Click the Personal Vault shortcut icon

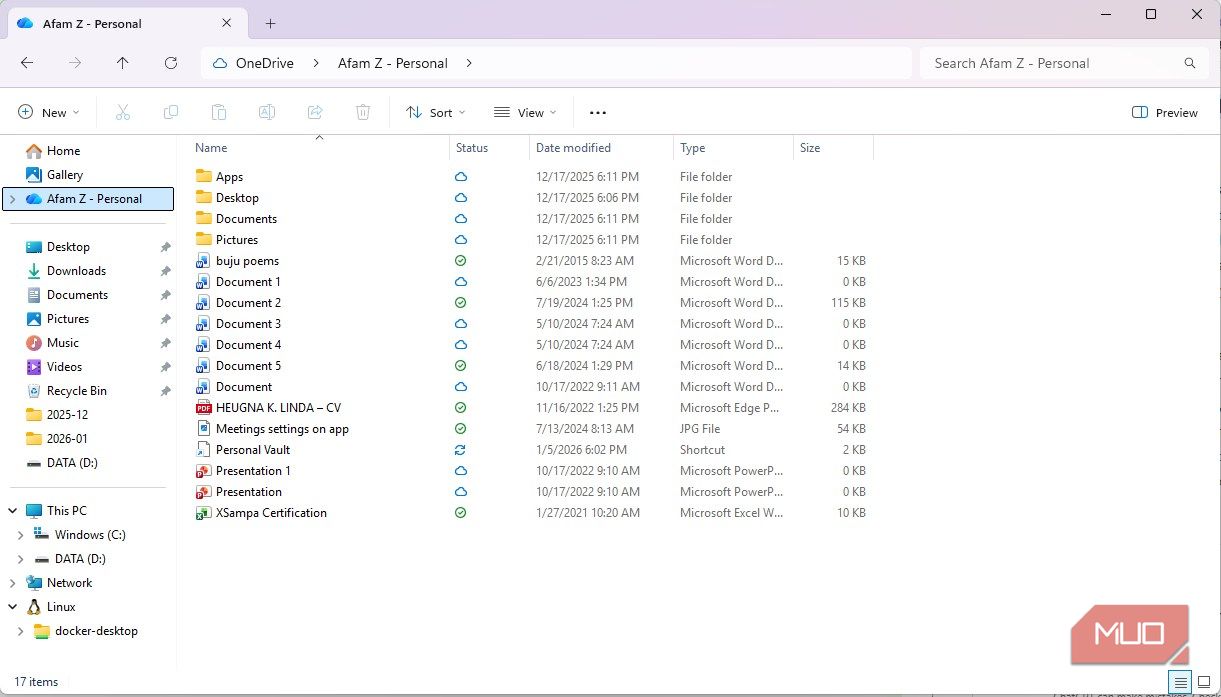tap(204, 450)
